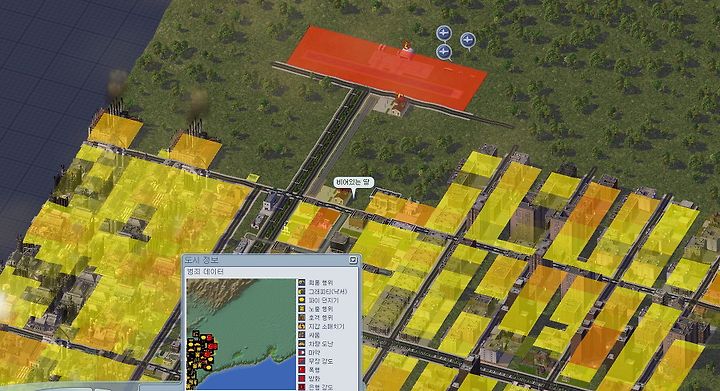
Task: Click the crime data minimap
Action: coord(241,335)
